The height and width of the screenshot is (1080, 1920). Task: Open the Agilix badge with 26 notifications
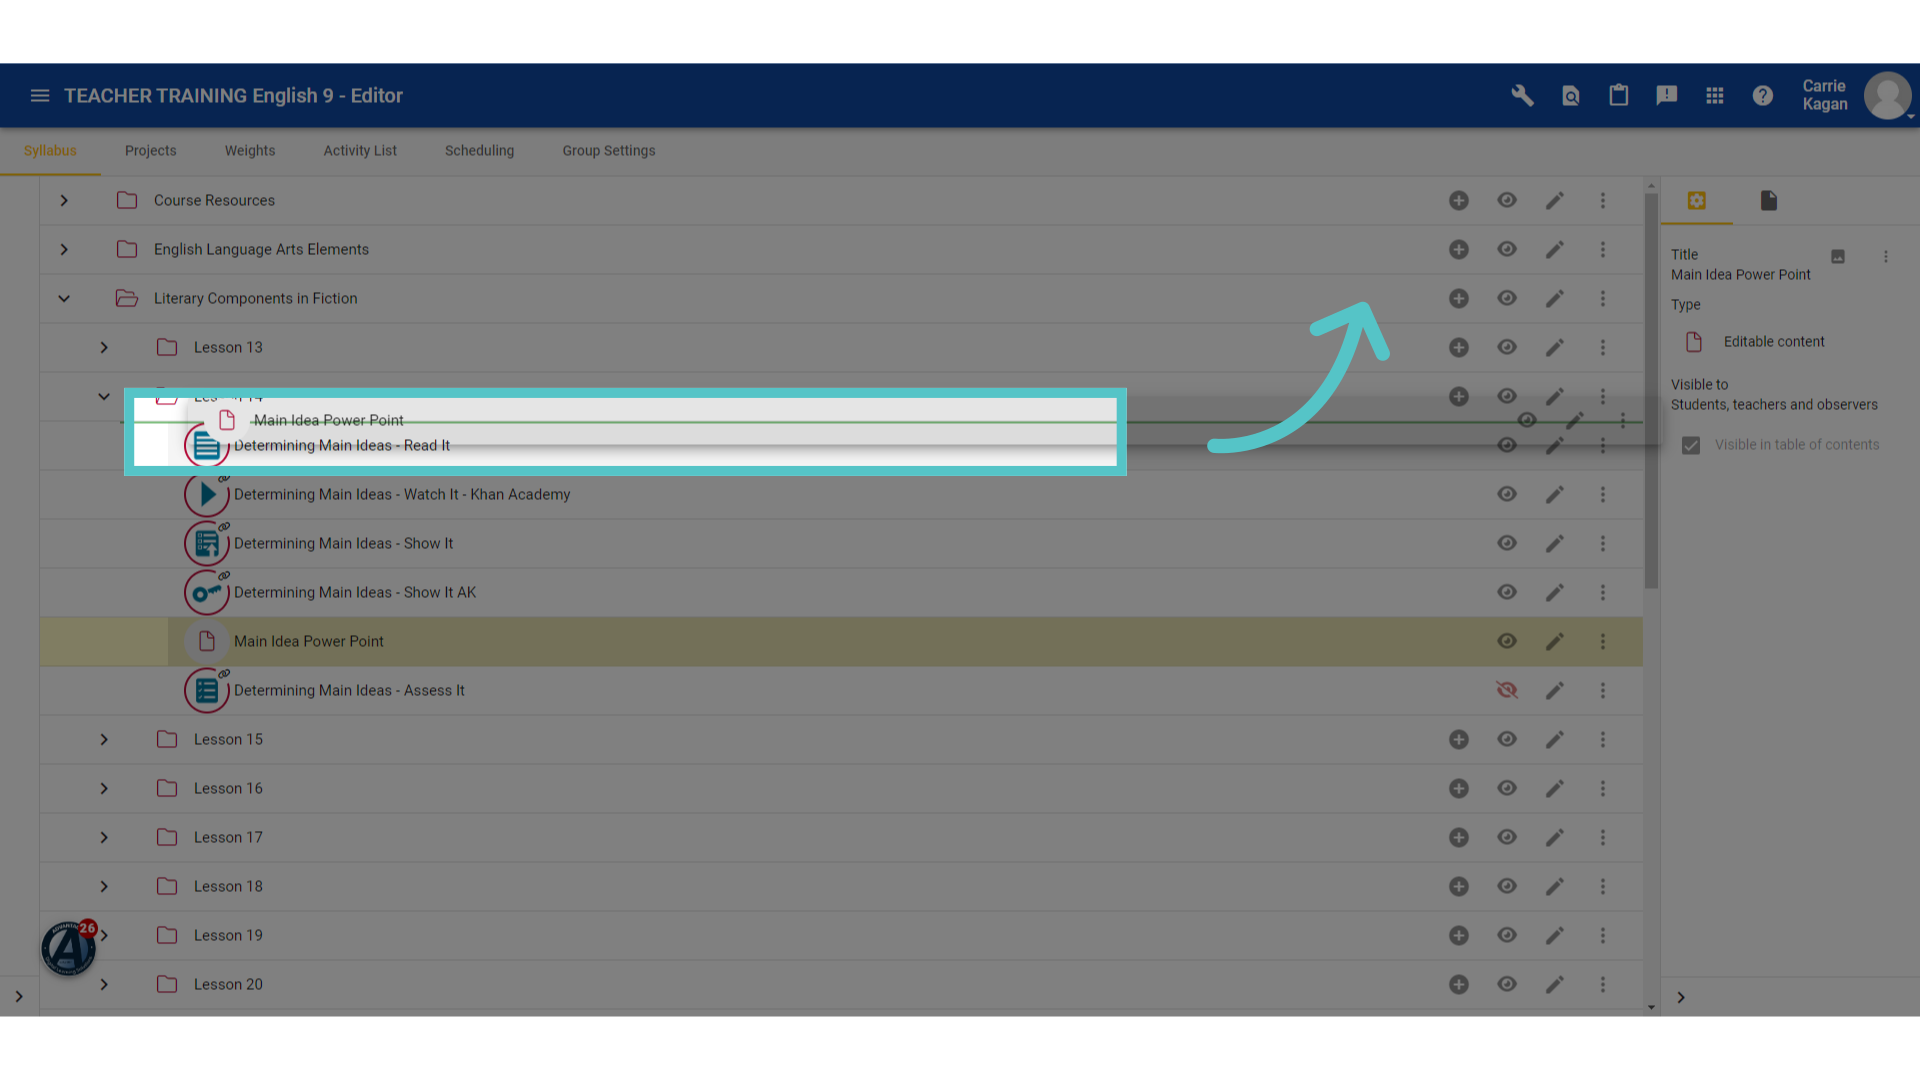click(x=69, y=948)
